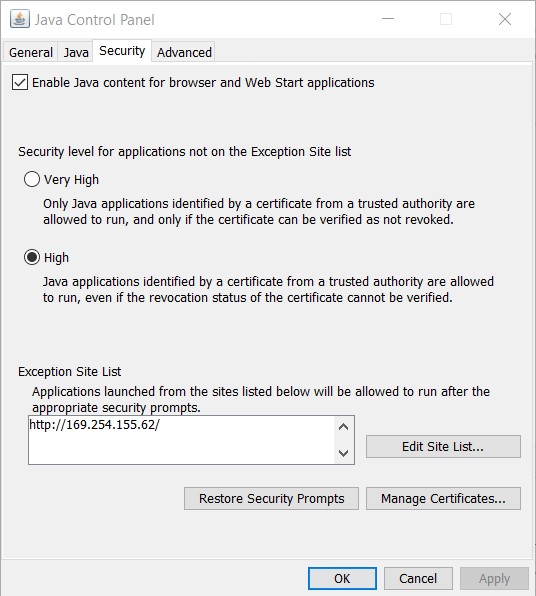Cancel changes in Java Control Panel
The width and height of the screenshot is (536, 596).
[418, 579]
